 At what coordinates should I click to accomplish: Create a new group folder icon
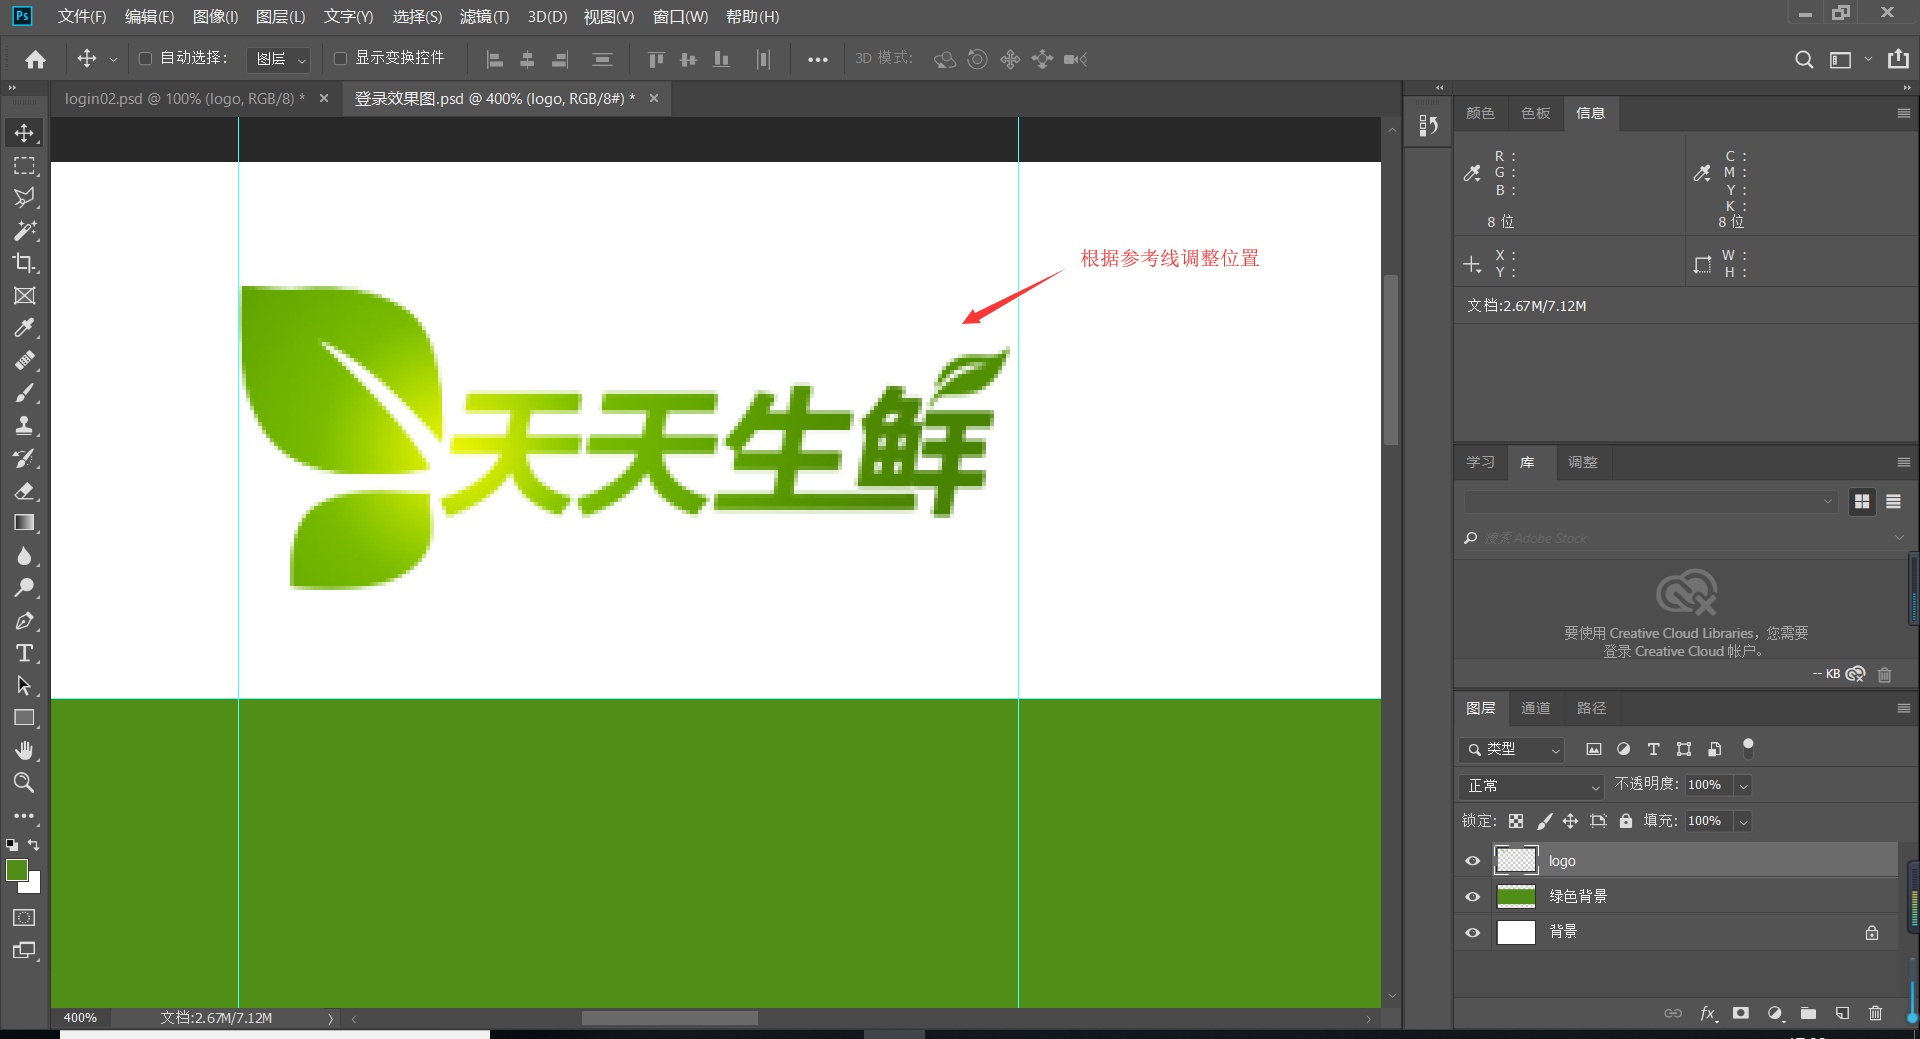click(x=1808, y=1013)
